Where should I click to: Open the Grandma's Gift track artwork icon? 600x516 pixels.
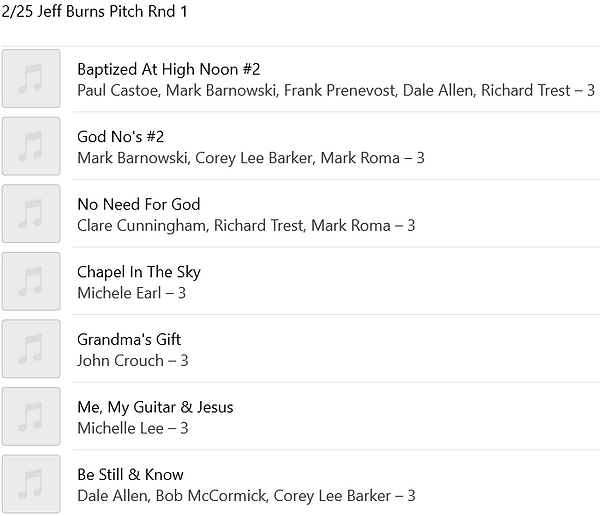[x=31, y=349]
